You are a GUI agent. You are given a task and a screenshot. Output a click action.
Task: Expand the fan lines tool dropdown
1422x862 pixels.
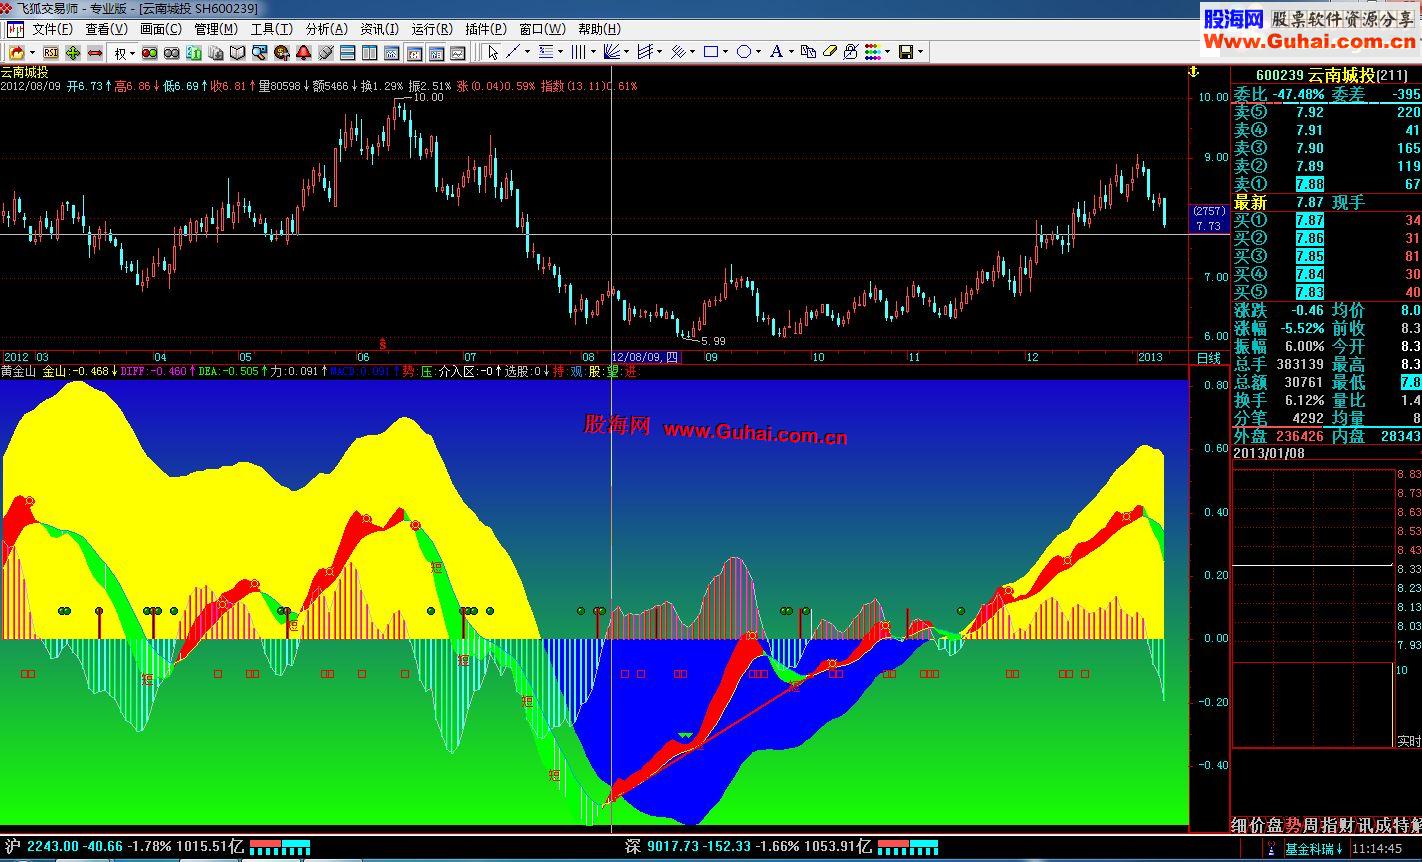[x=626, y=52]
